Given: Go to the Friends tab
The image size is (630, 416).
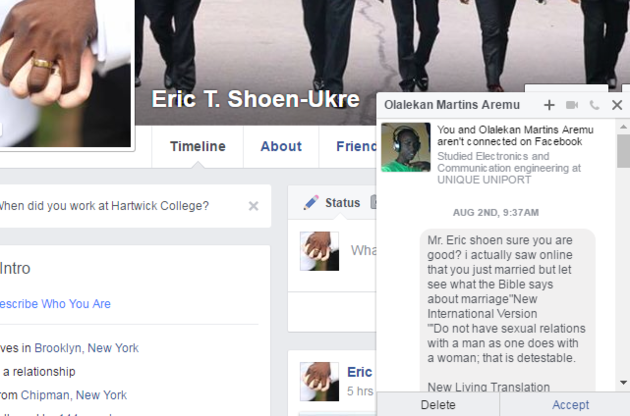Looking at the screenshot, I should [x=356, y=146].
